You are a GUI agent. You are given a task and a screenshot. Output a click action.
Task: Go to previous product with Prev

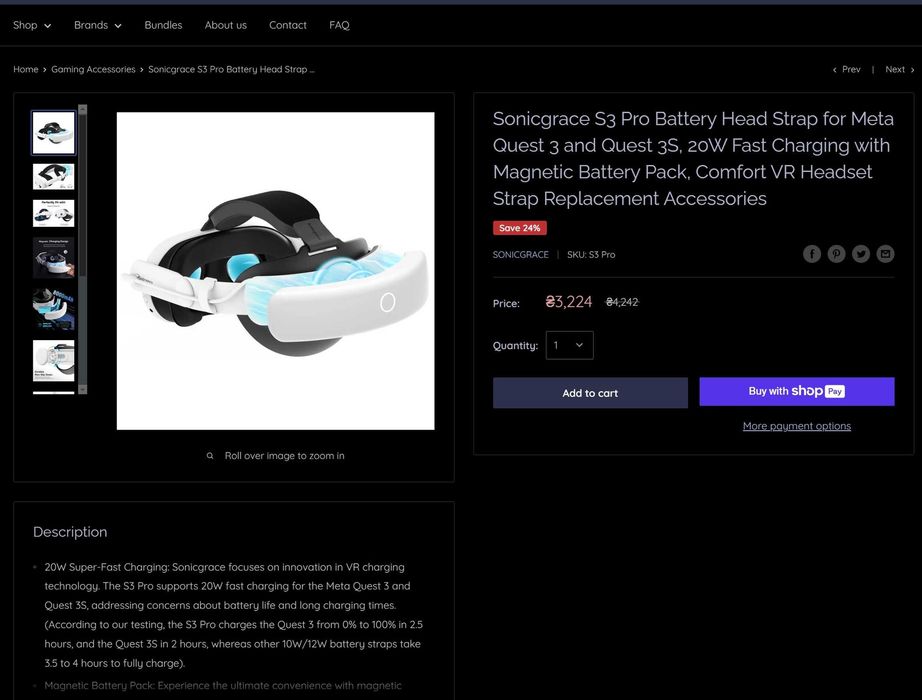[x=846, y=70]
